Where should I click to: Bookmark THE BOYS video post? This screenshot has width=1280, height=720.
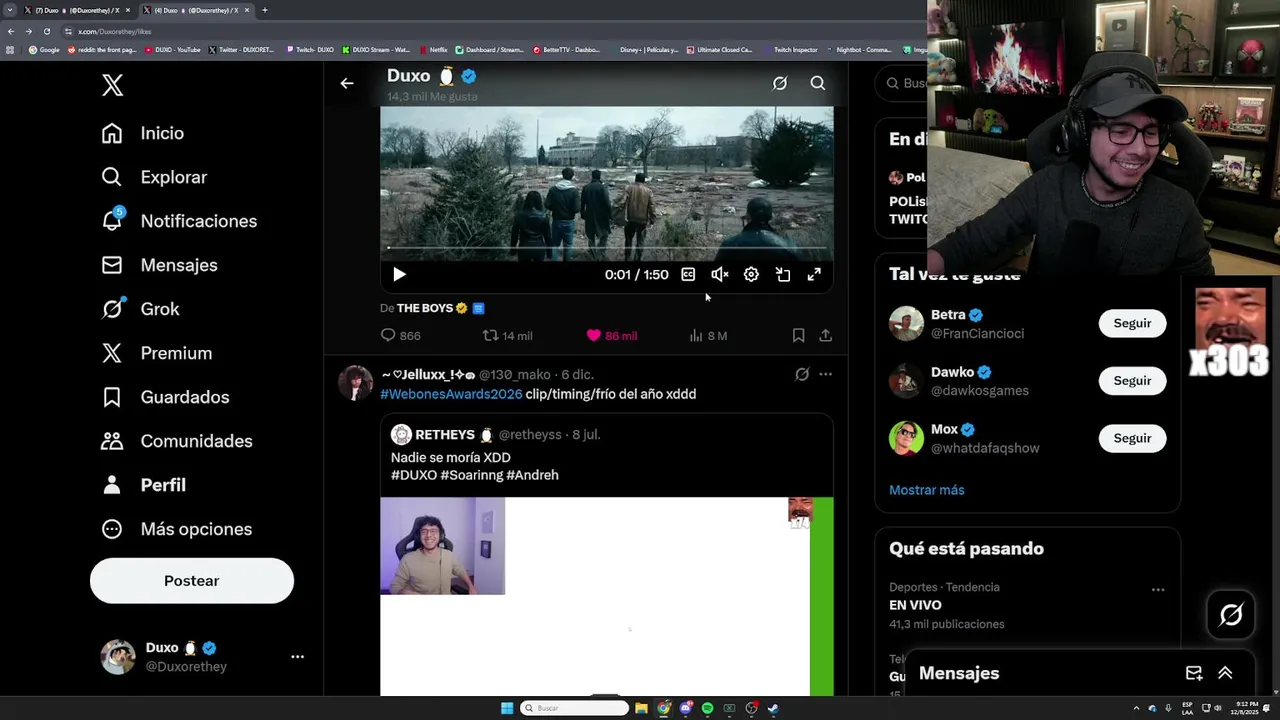click(798, 336)
